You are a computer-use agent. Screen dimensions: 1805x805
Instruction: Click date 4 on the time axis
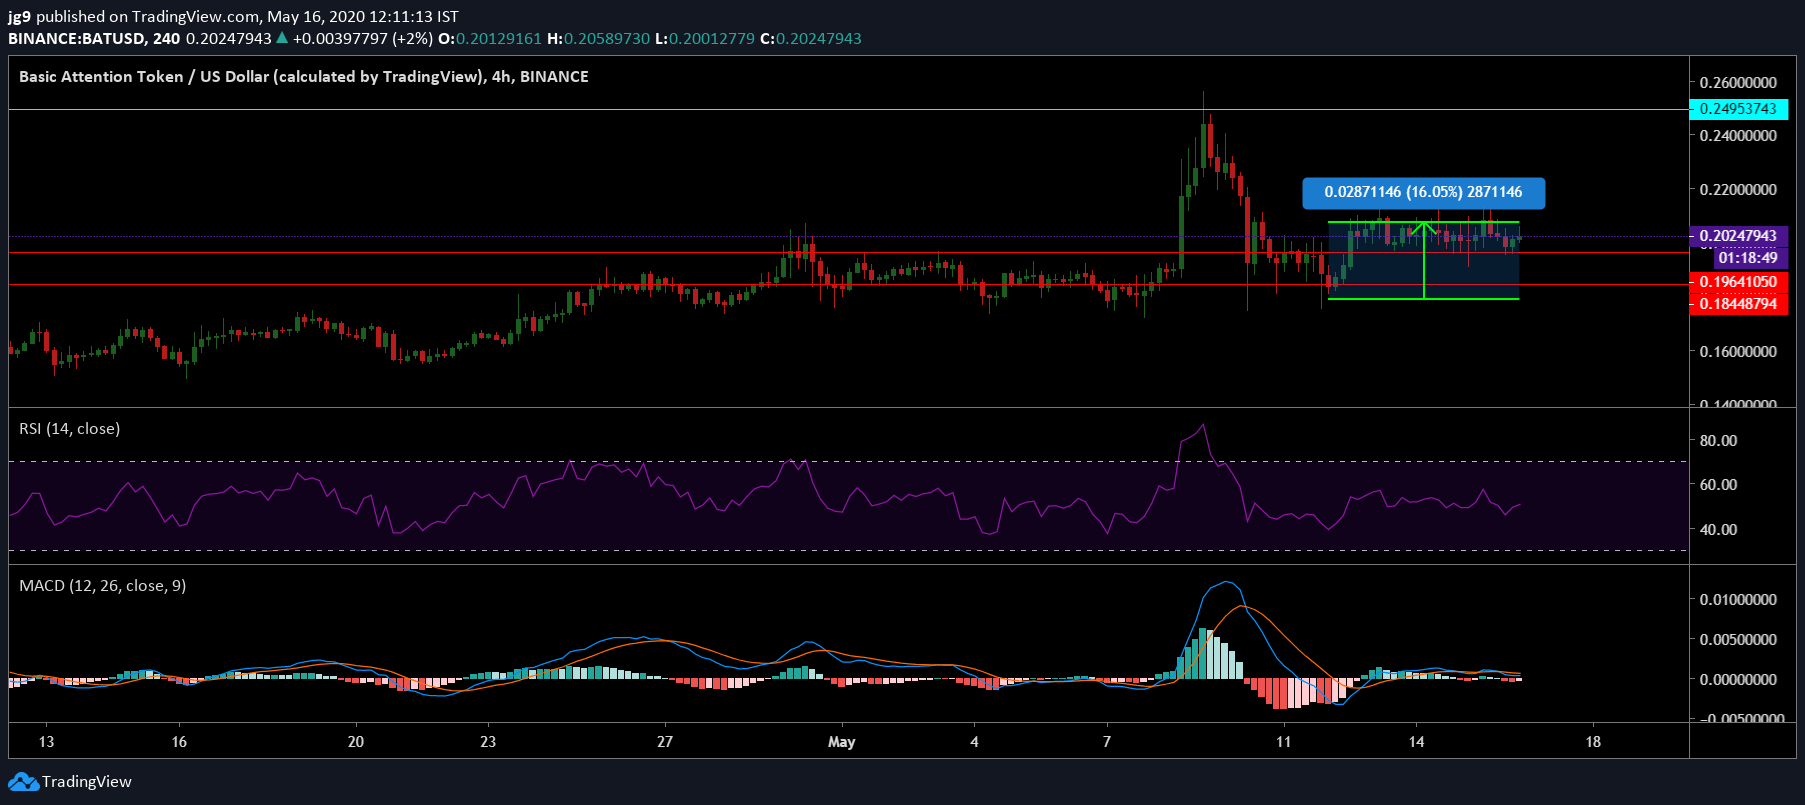[974, 742]
